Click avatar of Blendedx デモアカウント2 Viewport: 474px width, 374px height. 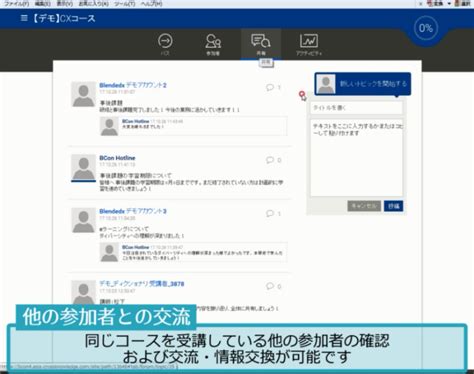click(x=83, y=95)
